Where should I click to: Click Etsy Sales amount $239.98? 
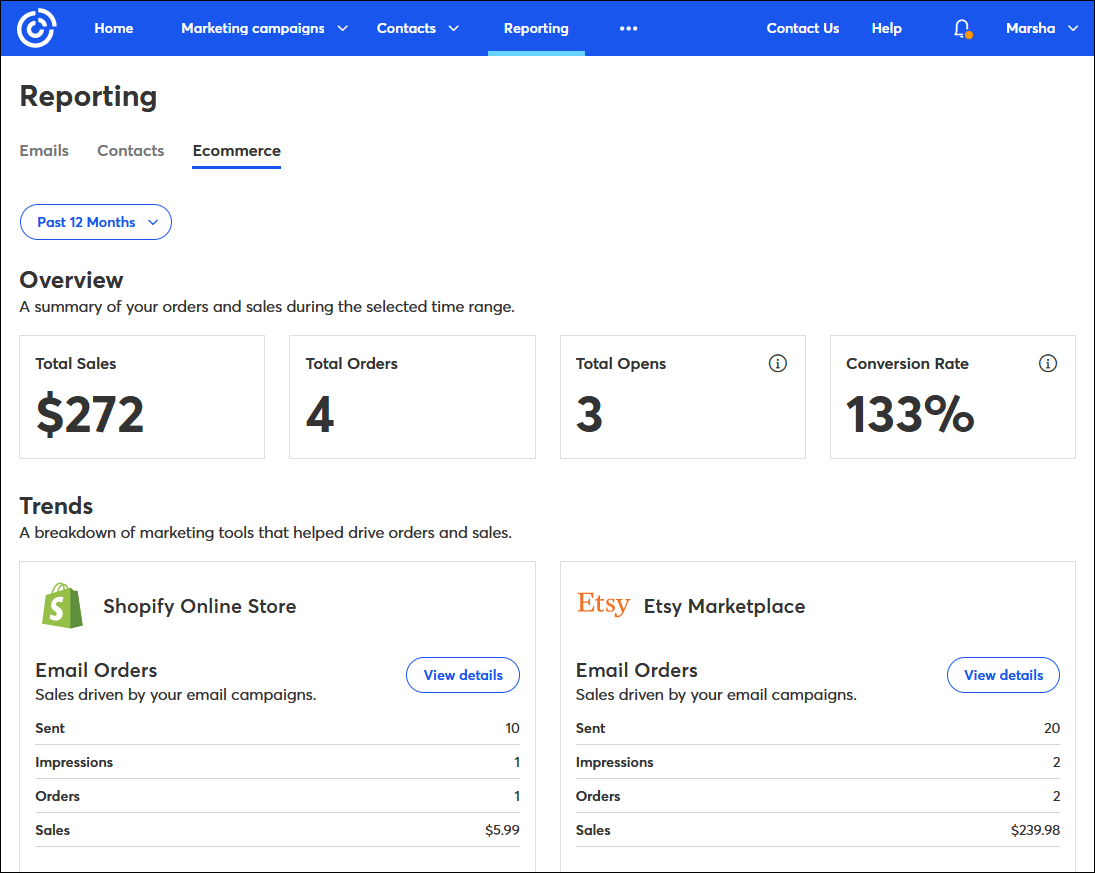point(1035,830)
